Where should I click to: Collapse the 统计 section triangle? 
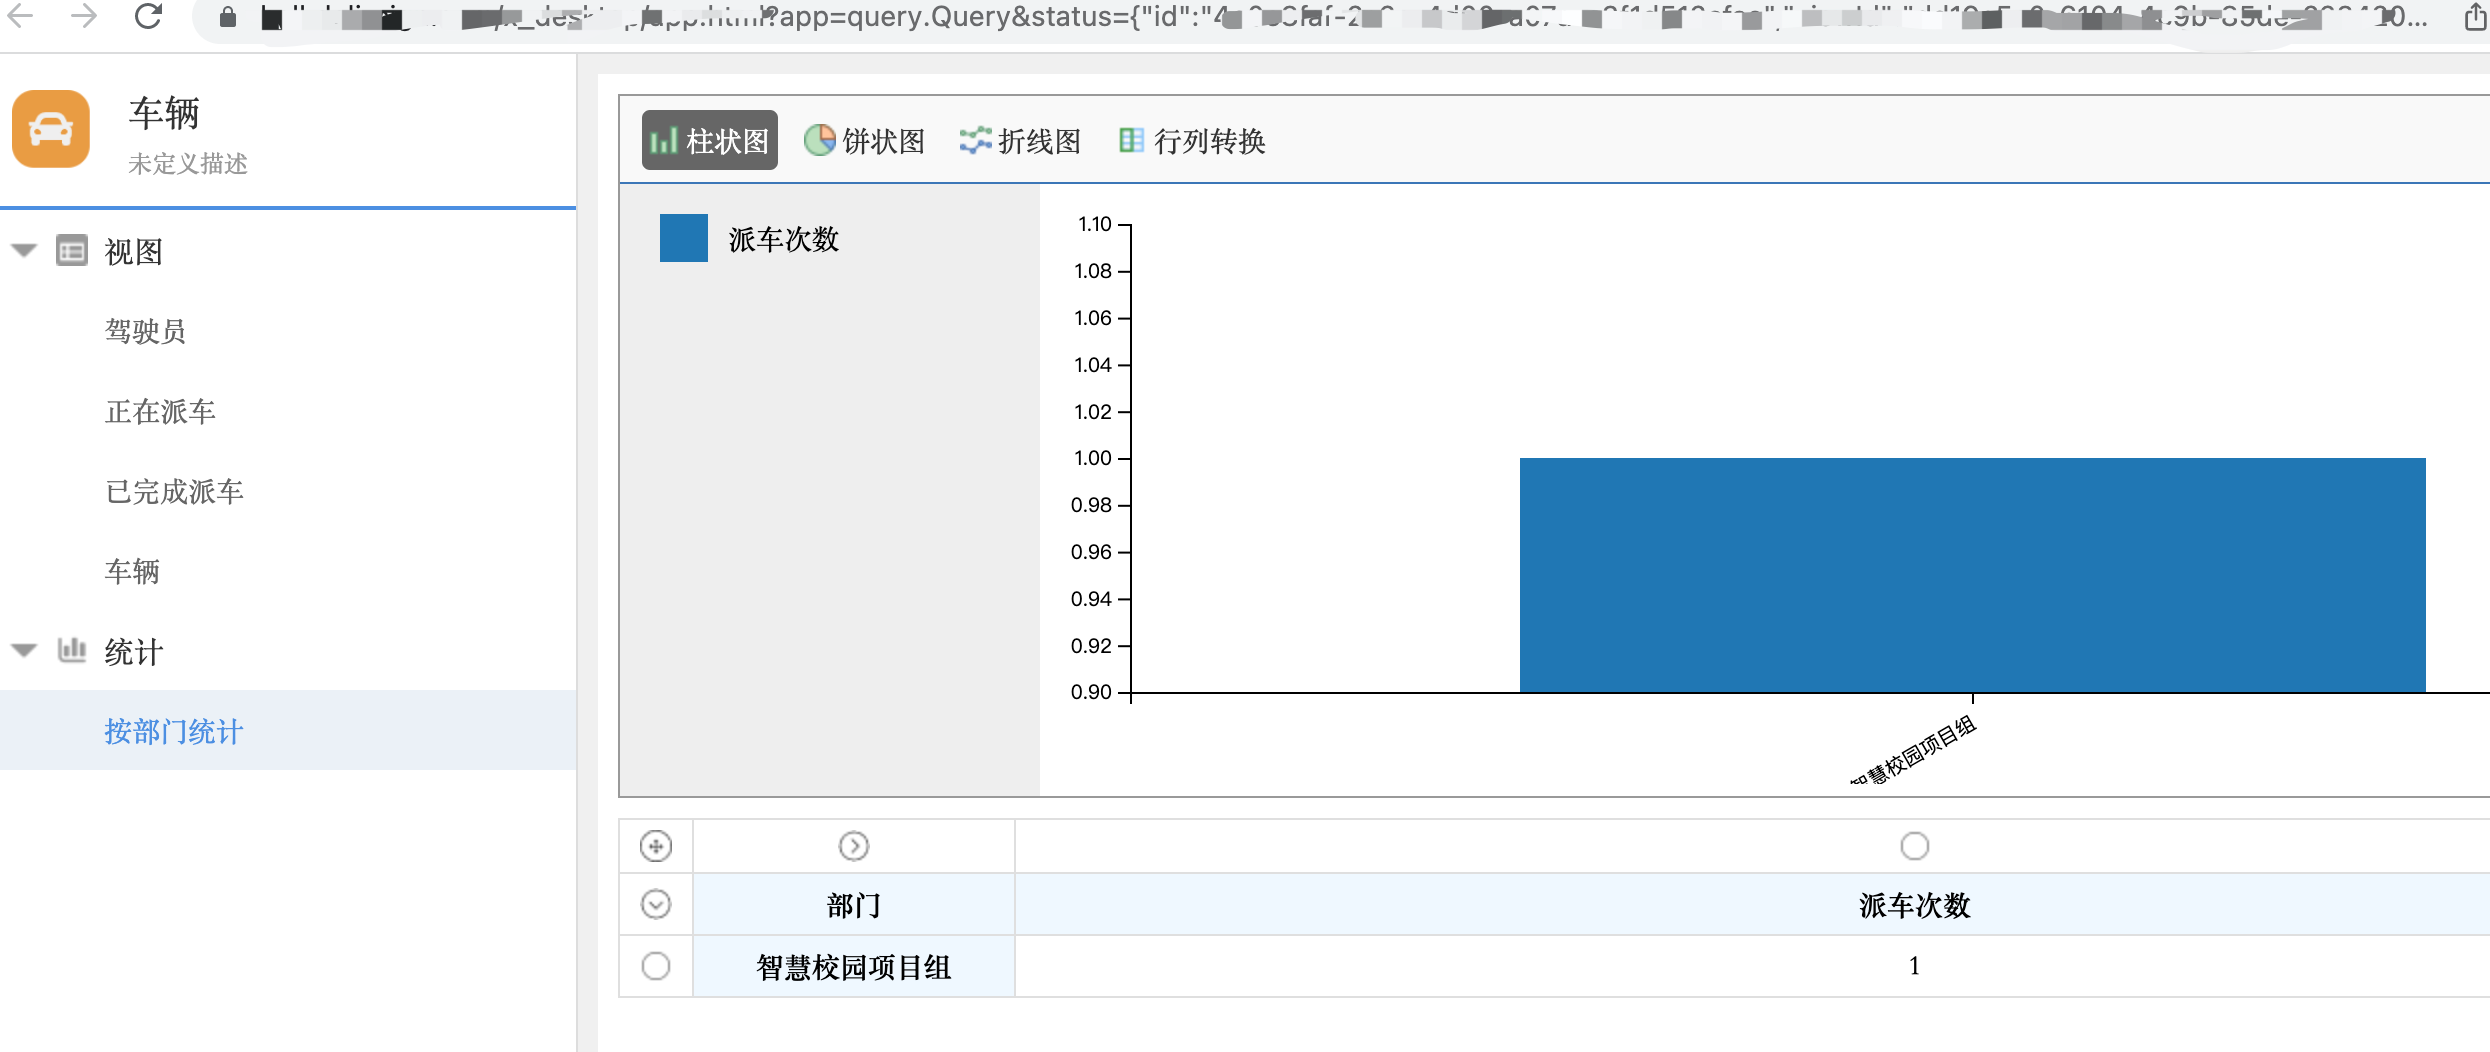(x=24, y=650)
